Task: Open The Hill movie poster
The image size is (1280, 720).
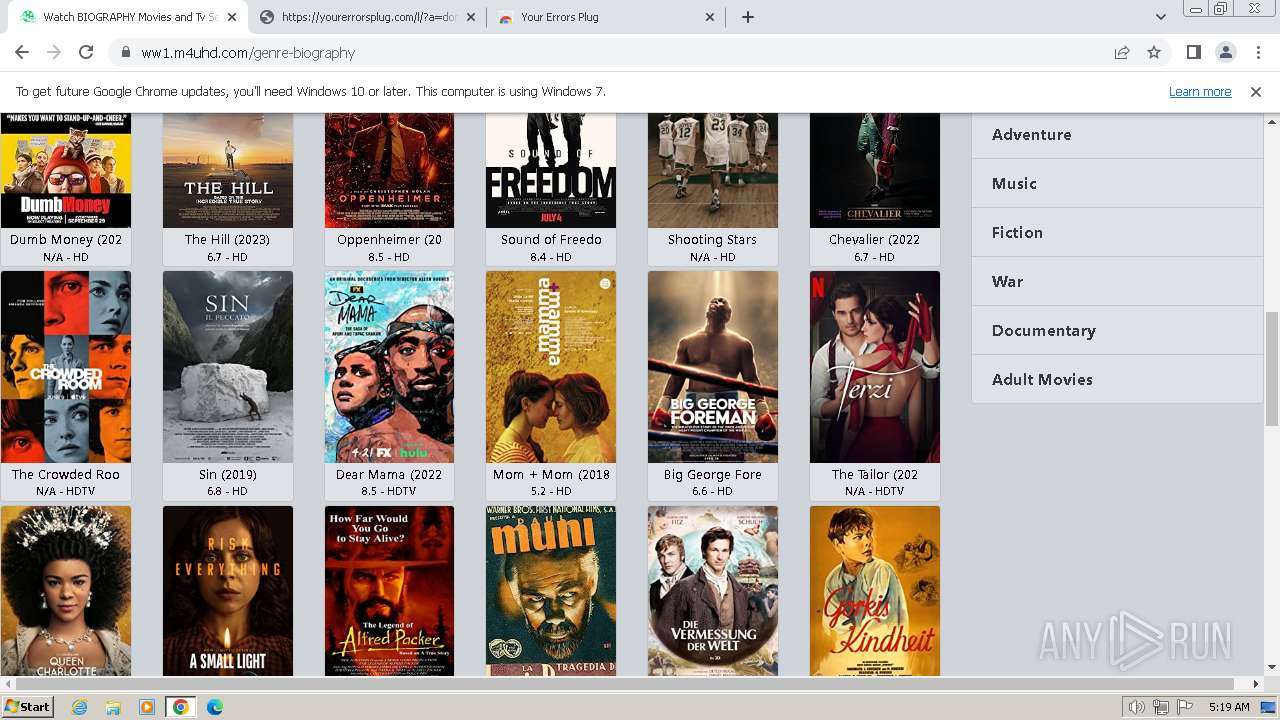Action: 228,171
